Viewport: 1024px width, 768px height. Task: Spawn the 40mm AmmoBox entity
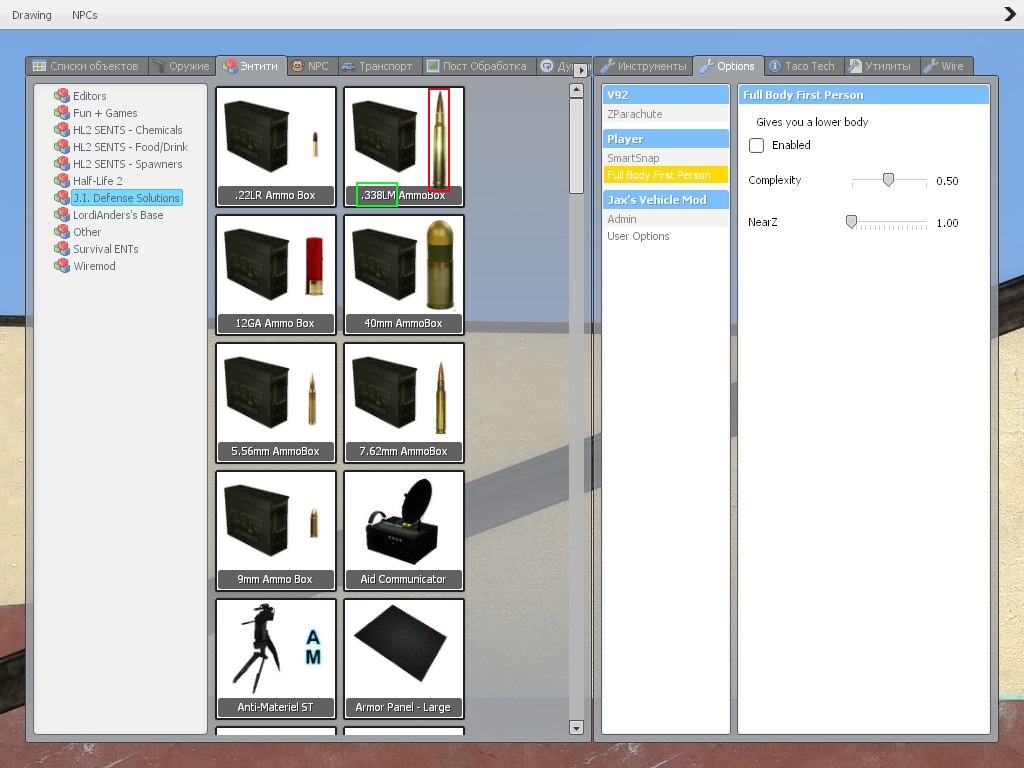coord(404,275)
